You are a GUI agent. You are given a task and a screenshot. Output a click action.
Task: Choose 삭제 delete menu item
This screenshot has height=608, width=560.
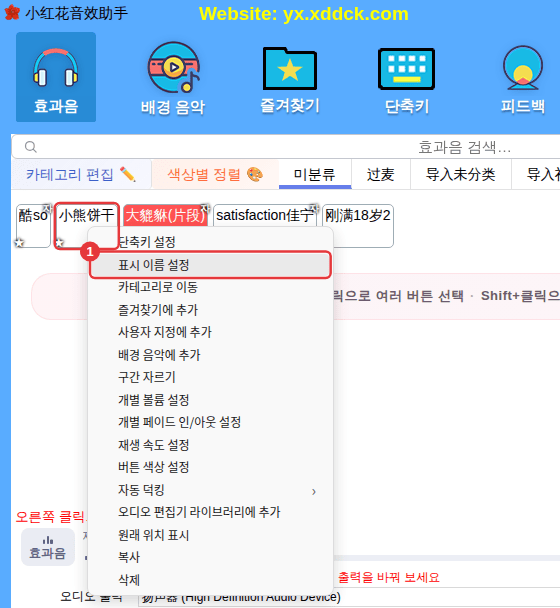pos(210,580)
